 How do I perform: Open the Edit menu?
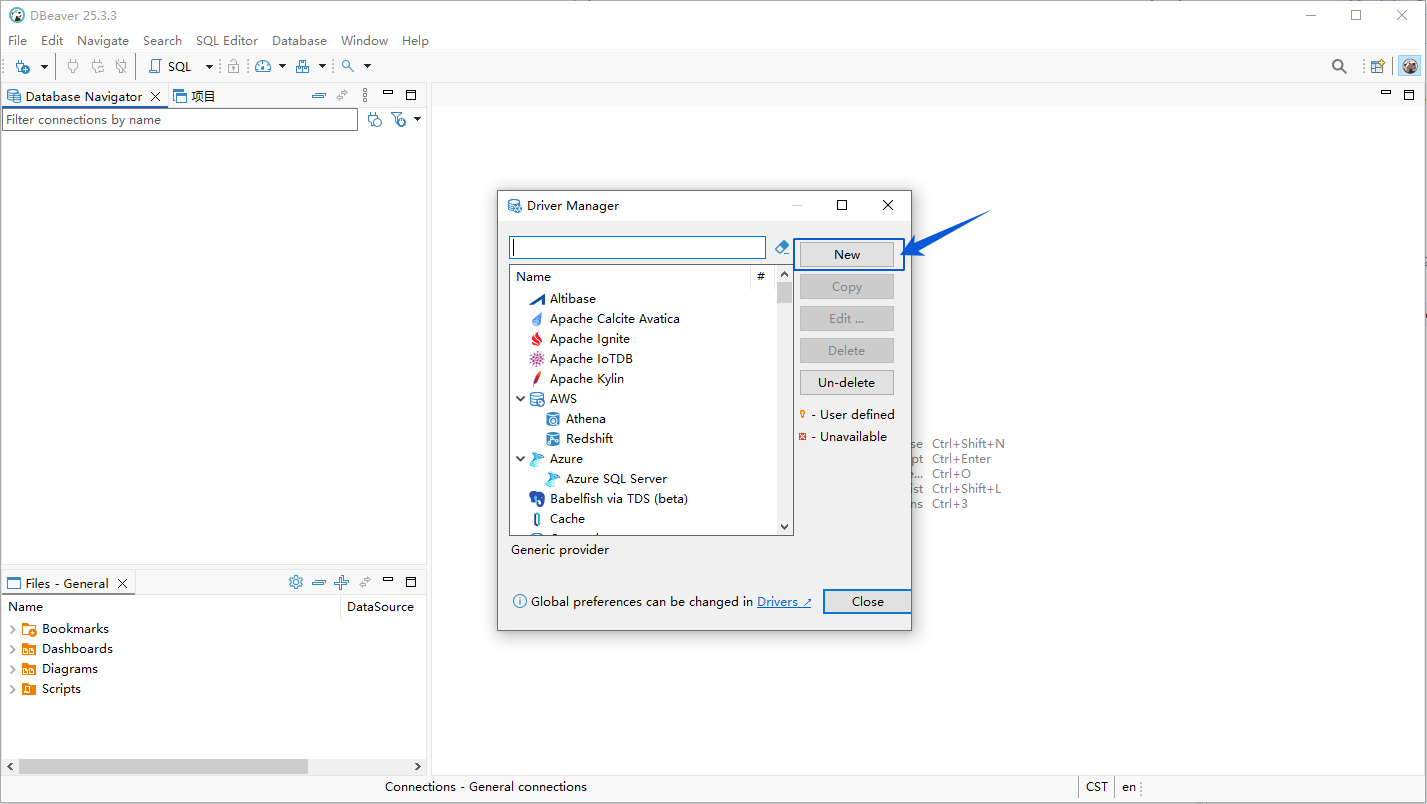pyautogui.click(x=52, y=41)
